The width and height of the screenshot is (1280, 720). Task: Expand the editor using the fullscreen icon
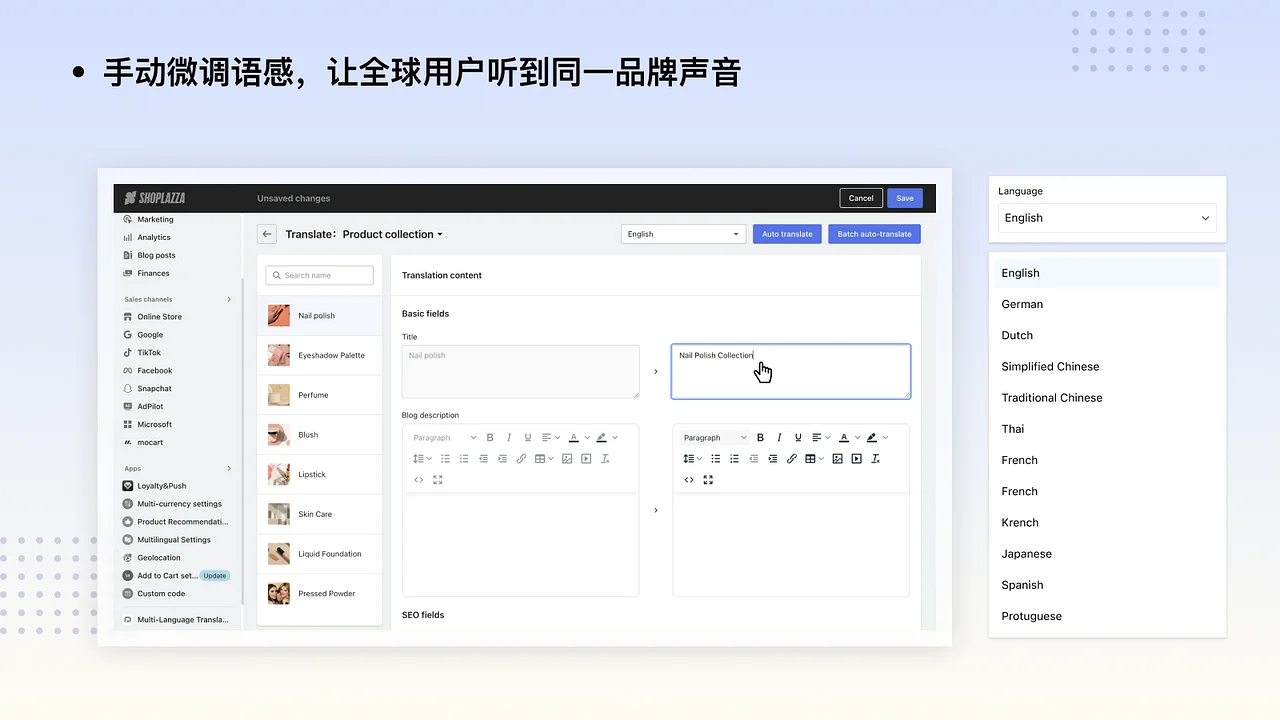point(708,480)
